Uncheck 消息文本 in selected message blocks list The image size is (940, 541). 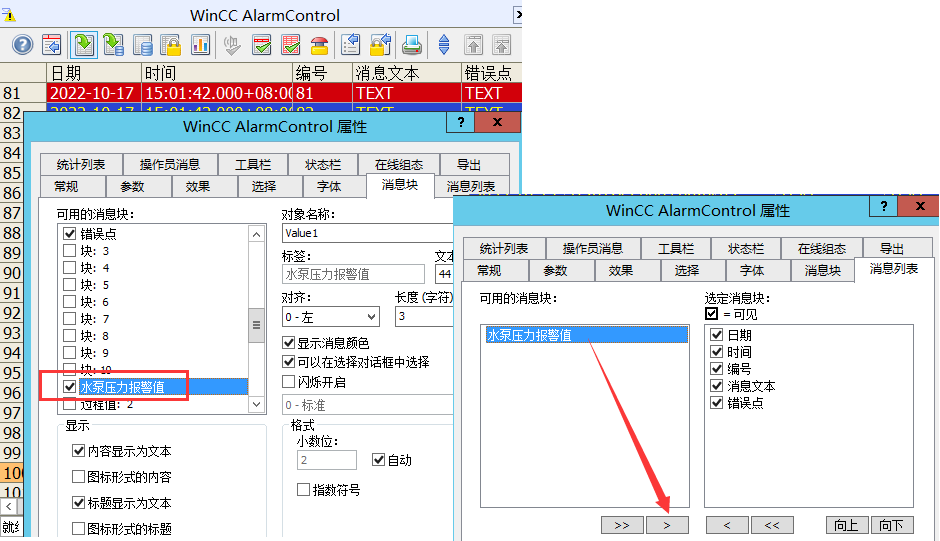(716, 386)
